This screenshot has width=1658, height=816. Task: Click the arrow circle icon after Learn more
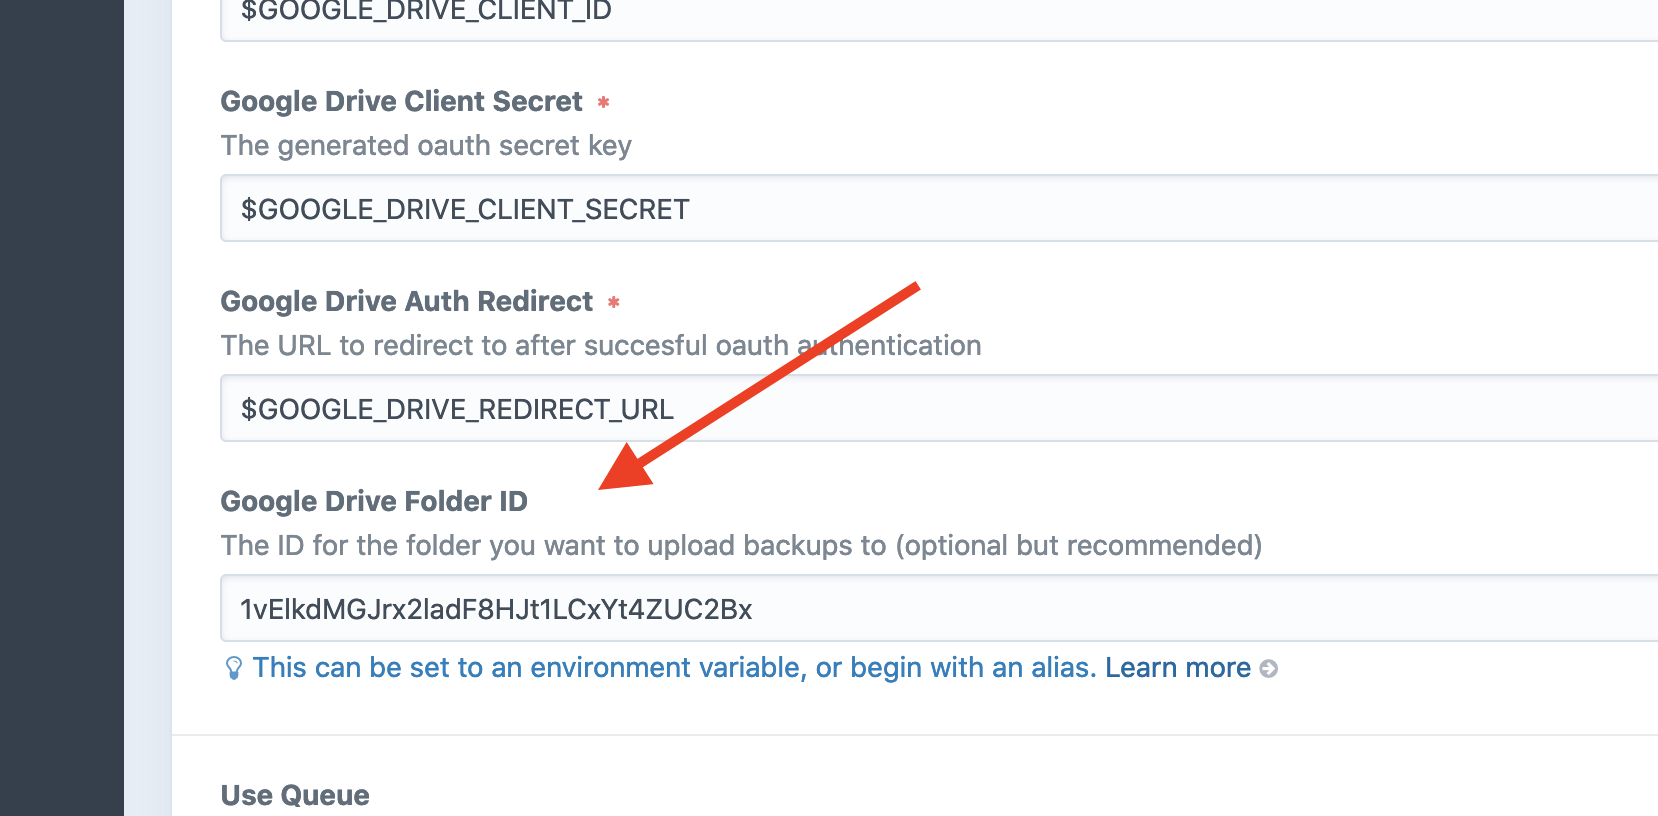coord(1268,669)
